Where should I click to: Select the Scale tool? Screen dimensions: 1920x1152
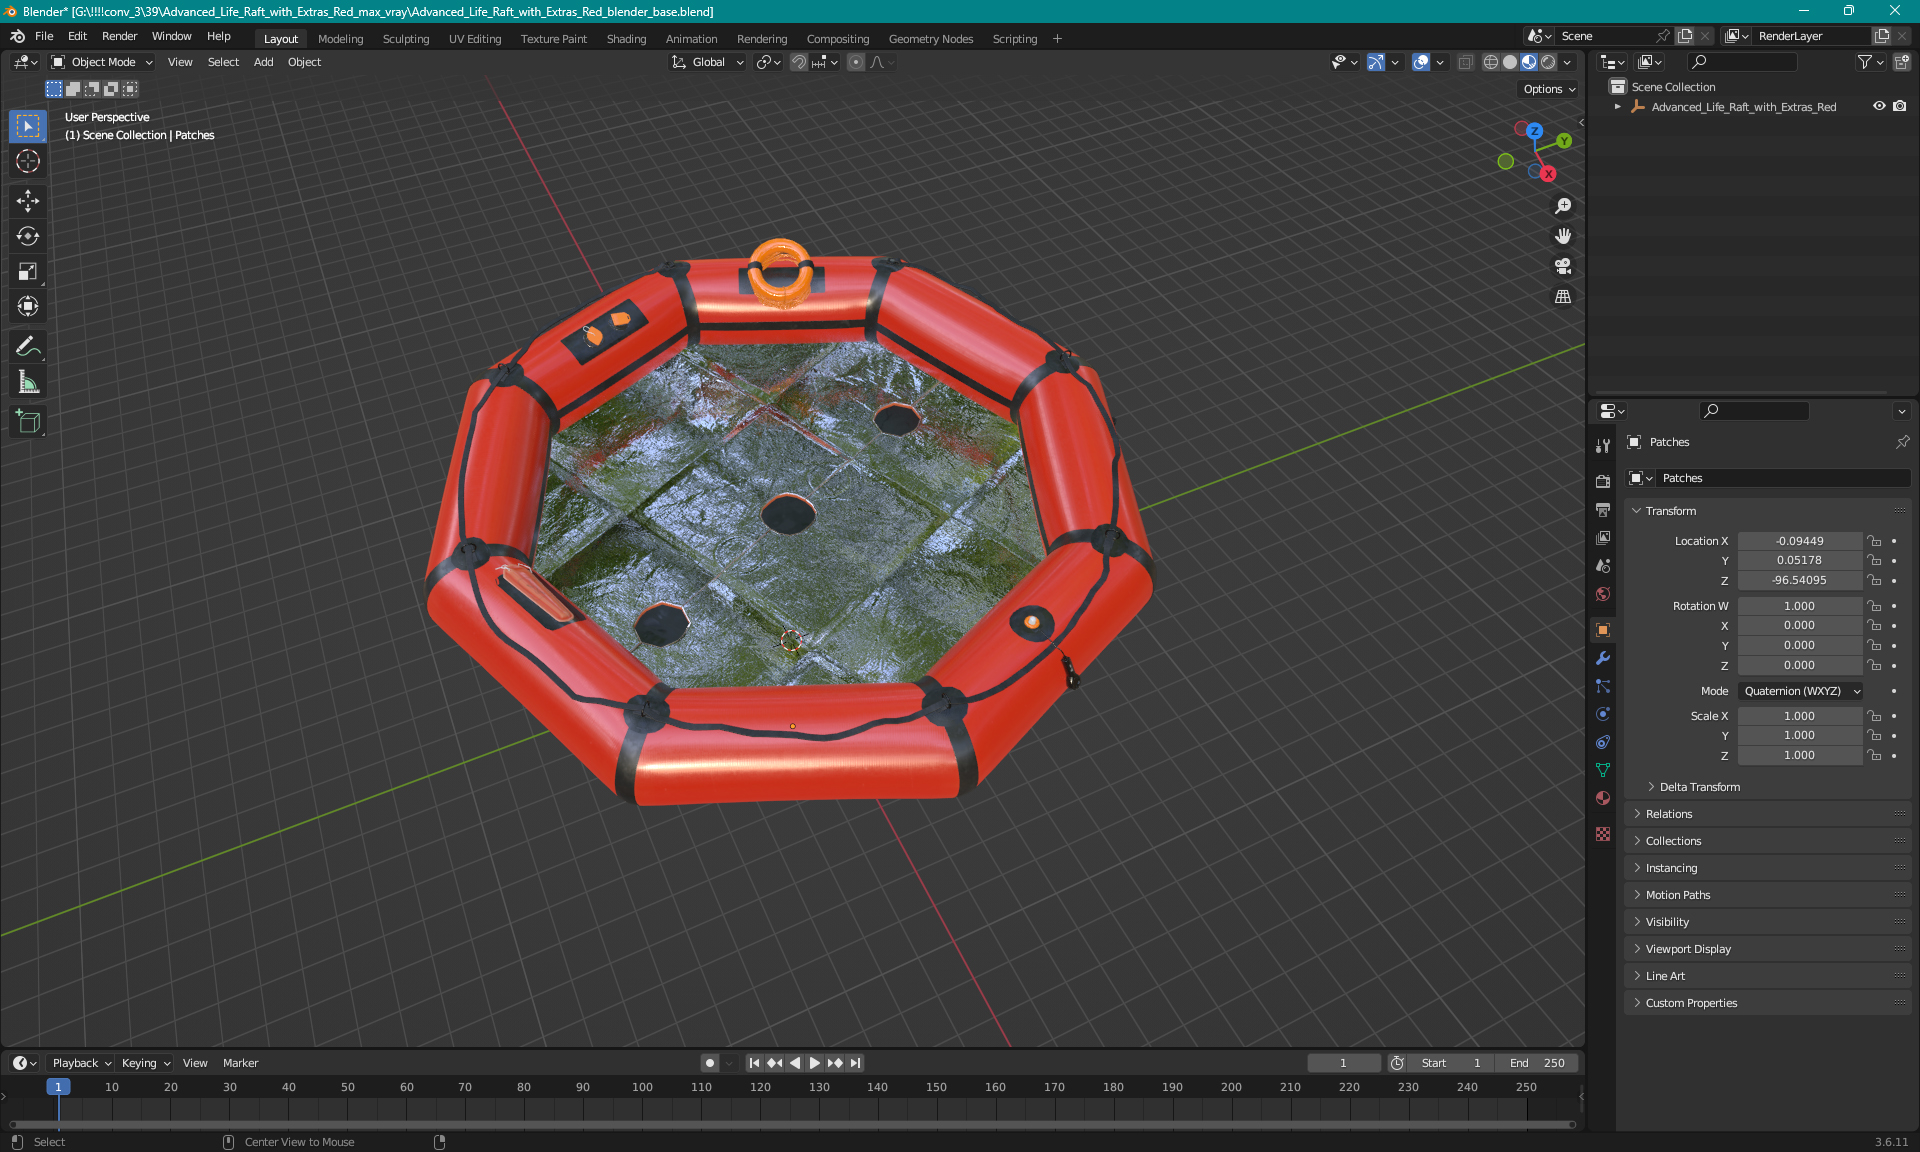[x=28, y=271]
